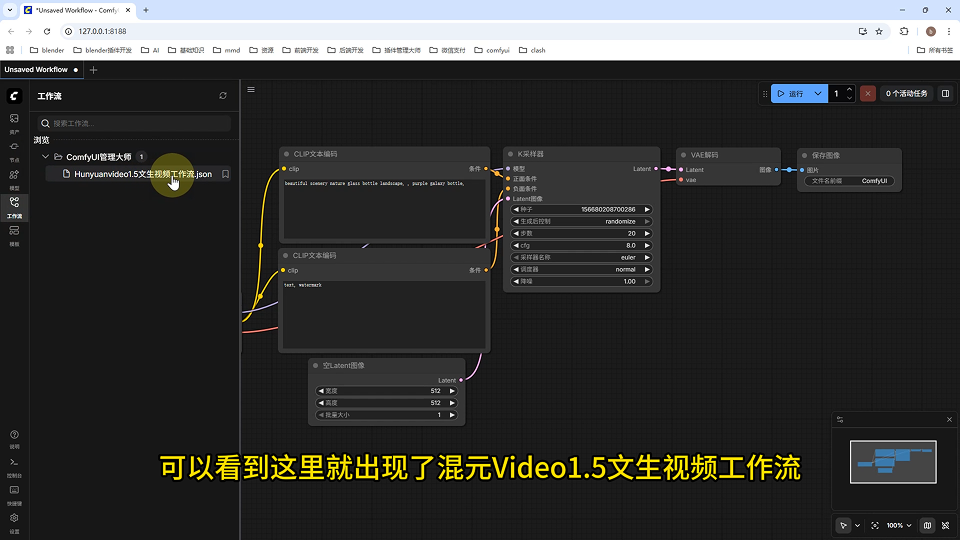Open the Chrome tab search dropdown
Viewport: 960px width, 540px height.
tap(10, 10)
